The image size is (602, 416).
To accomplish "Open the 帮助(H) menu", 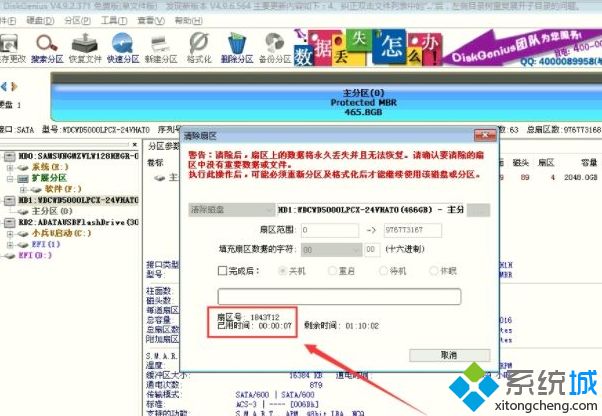I will (x=189, y=20).
